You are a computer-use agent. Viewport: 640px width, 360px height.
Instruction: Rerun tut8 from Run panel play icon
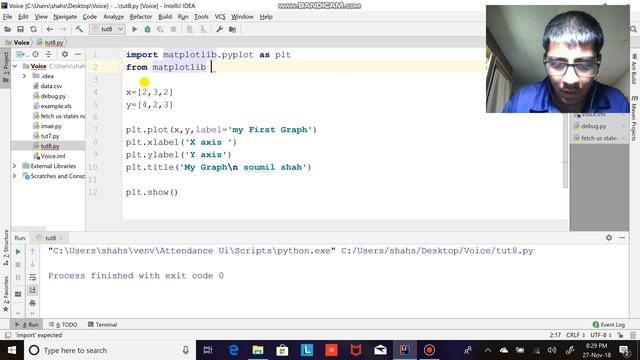(18, 252)
